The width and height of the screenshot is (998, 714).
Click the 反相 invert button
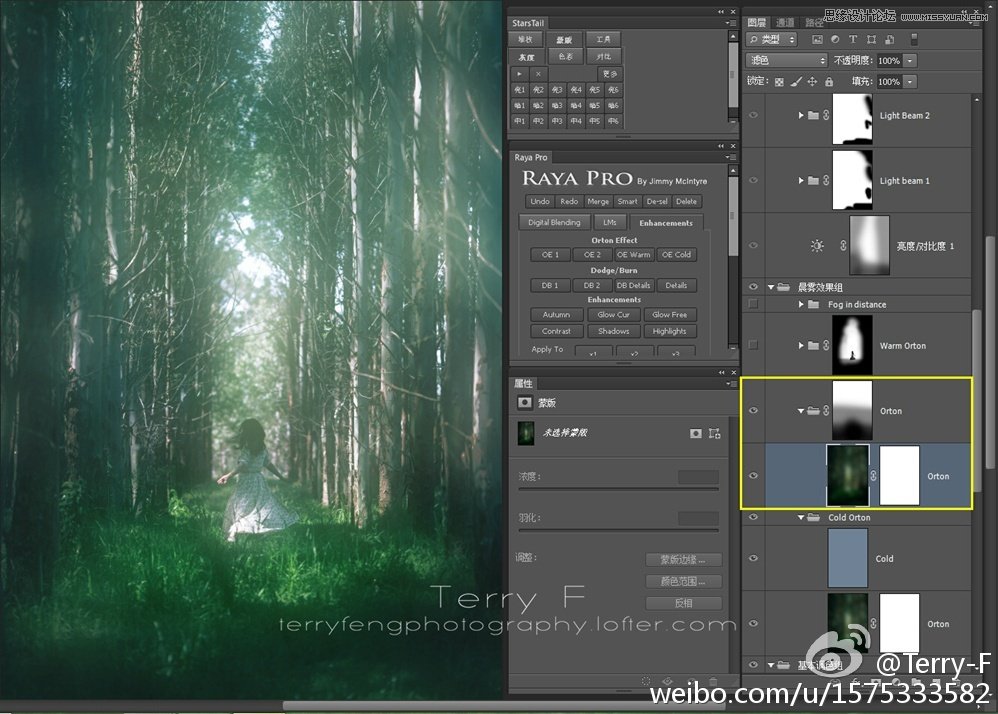(684, 603)
